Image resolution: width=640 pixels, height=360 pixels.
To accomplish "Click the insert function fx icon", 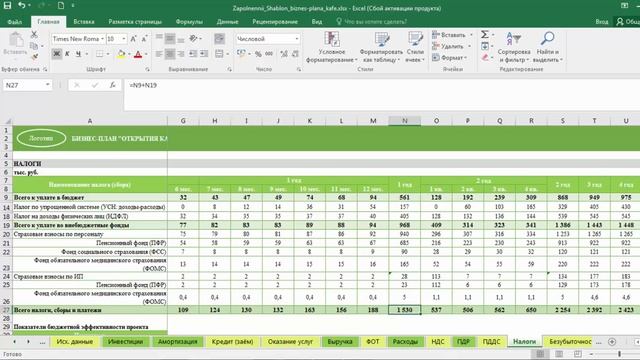I will tap(112, 85).
